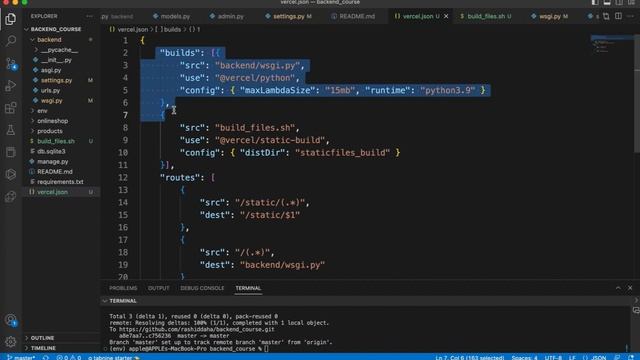Screen dimensions: 640x360
Task: Open the Search view in activity bar
Action: point(11,40)
